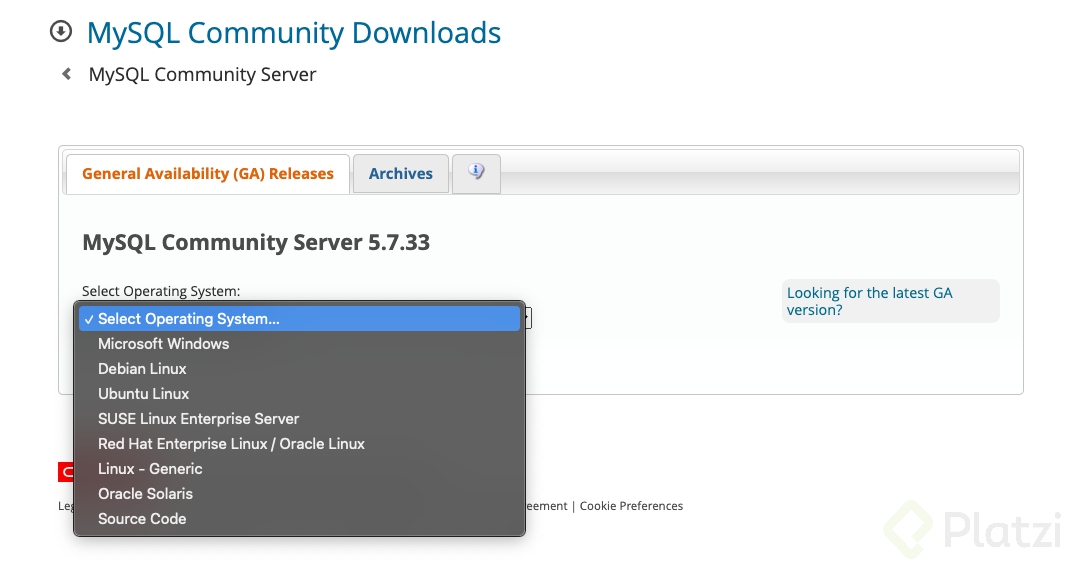Click the download circle icon beside the title

coord(61,31)
